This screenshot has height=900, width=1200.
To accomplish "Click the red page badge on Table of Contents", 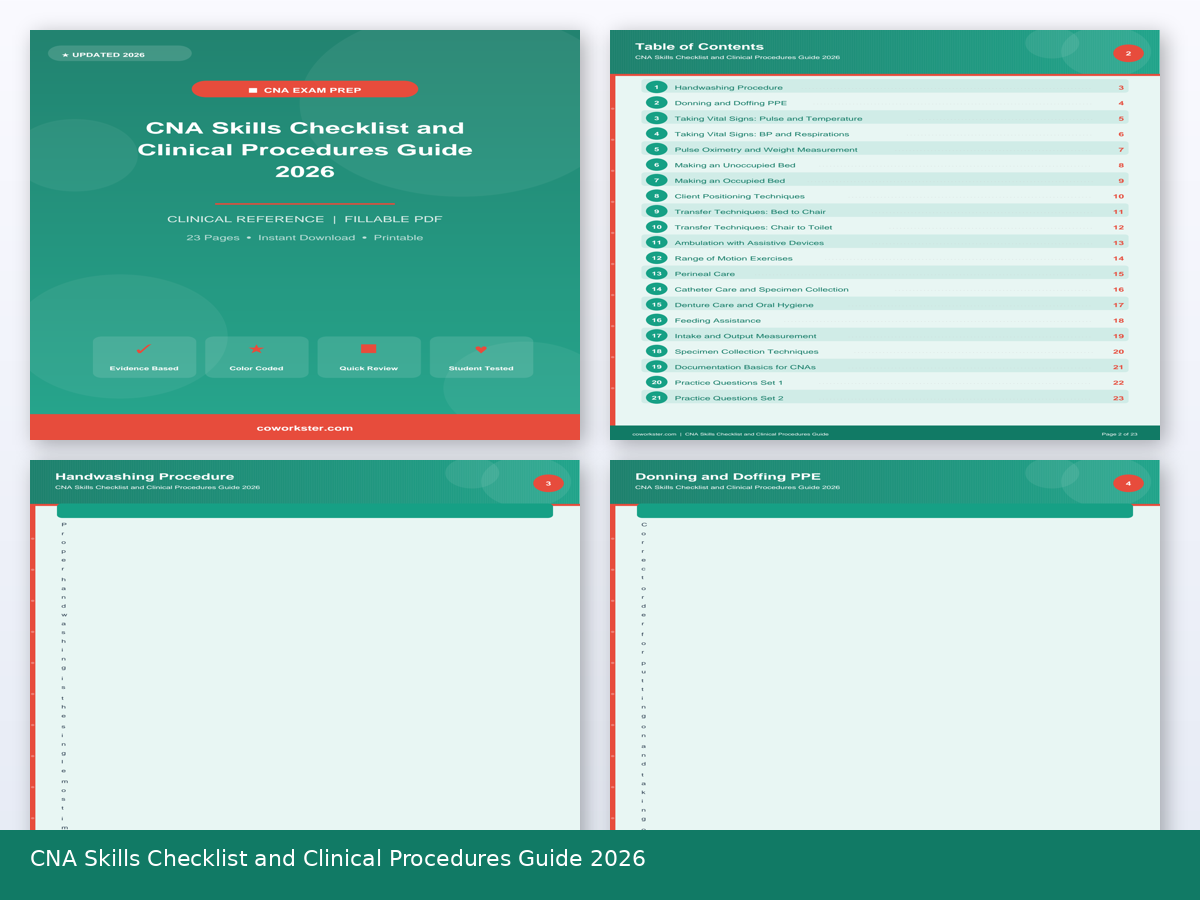I will tap(1128, 52).
